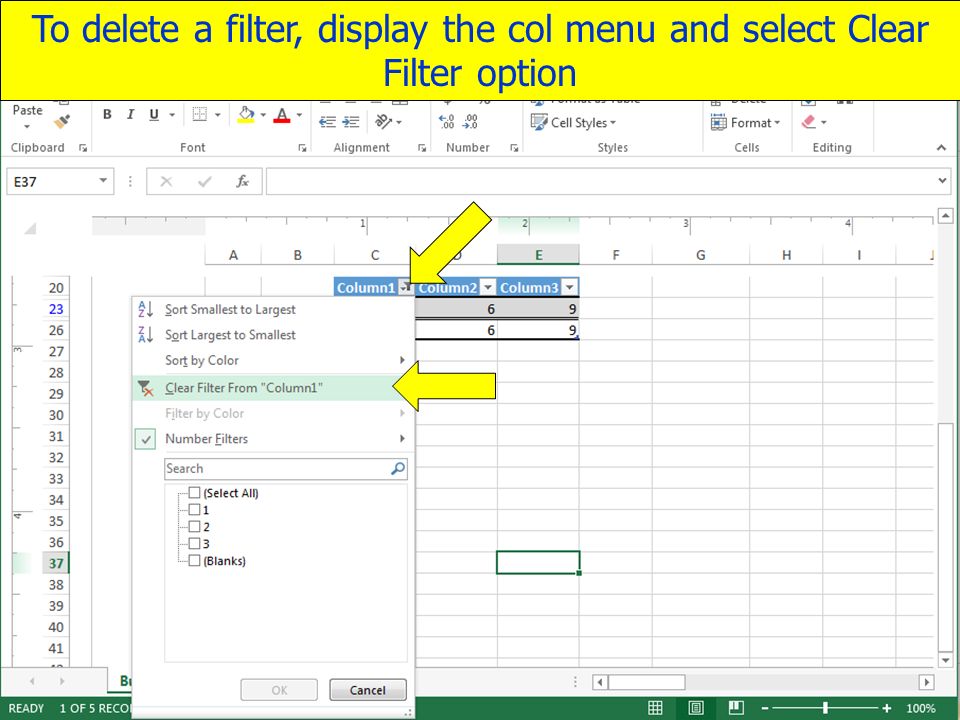960x720 pixels.
Task: Toggle Bold formatting
Action: click(107, 114)
